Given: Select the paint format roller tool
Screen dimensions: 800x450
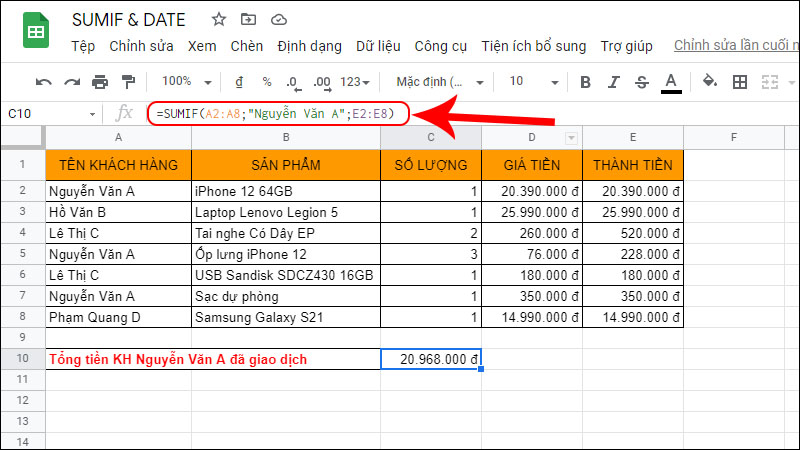Looking at the screenshot, I should tap(128, 82).
